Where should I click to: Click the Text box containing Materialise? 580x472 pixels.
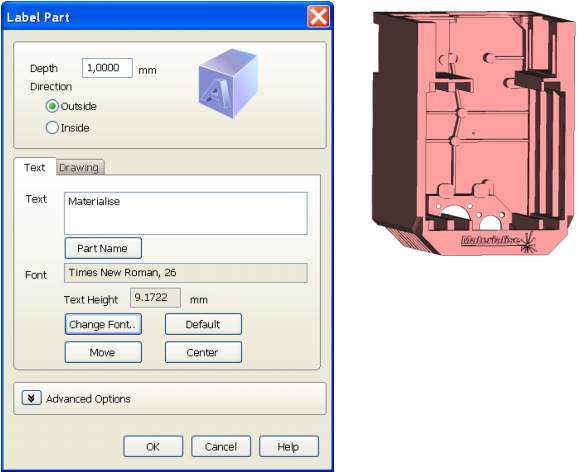click(186, 213)
